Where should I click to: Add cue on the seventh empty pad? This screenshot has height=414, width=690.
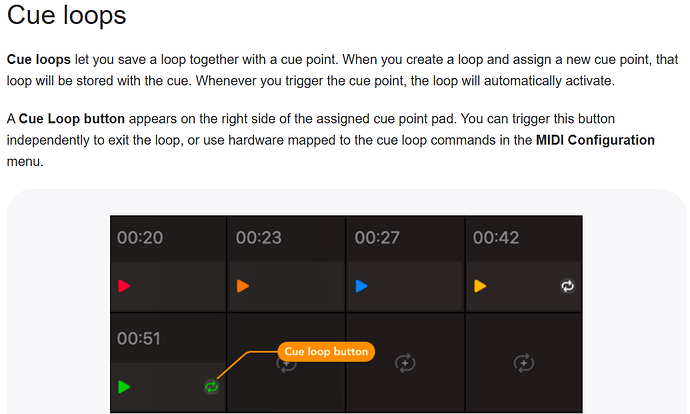coord(405,363)
